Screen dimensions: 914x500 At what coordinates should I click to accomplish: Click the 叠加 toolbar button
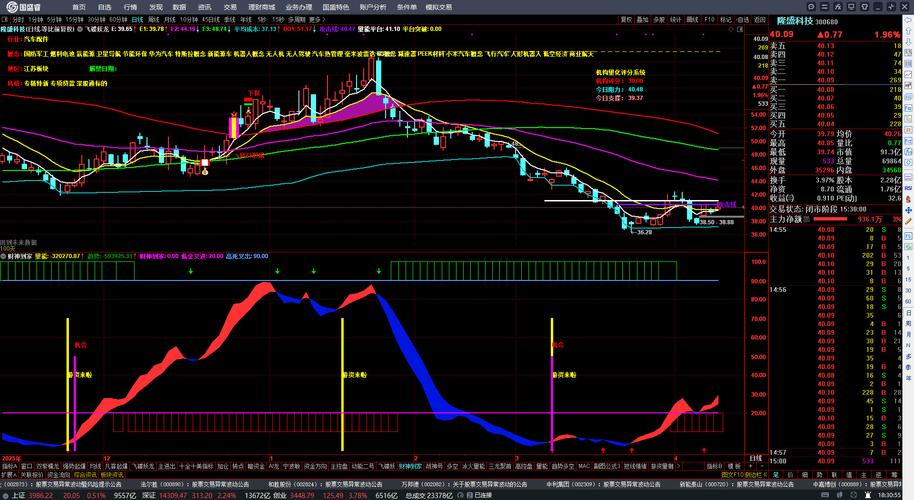click(x=642, y=19)
